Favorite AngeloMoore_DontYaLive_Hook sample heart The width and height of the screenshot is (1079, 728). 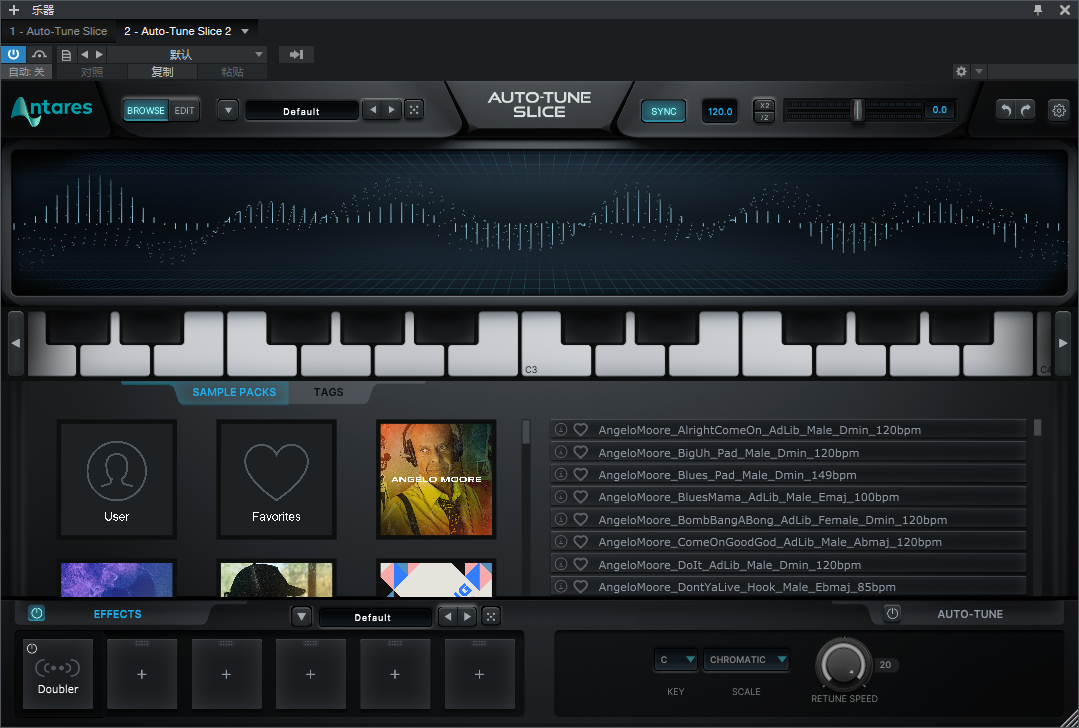[x=581, y=586]
